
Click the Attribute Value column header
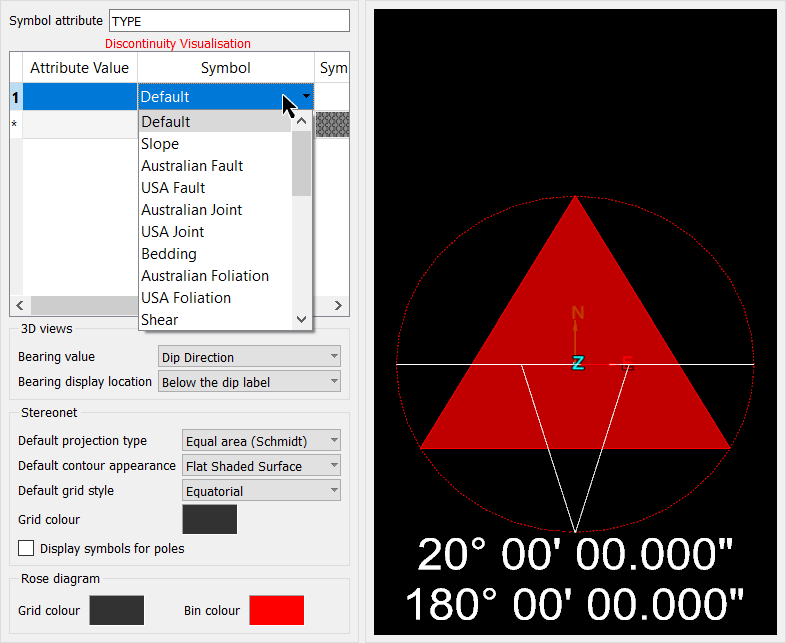(x=80, y=68)
